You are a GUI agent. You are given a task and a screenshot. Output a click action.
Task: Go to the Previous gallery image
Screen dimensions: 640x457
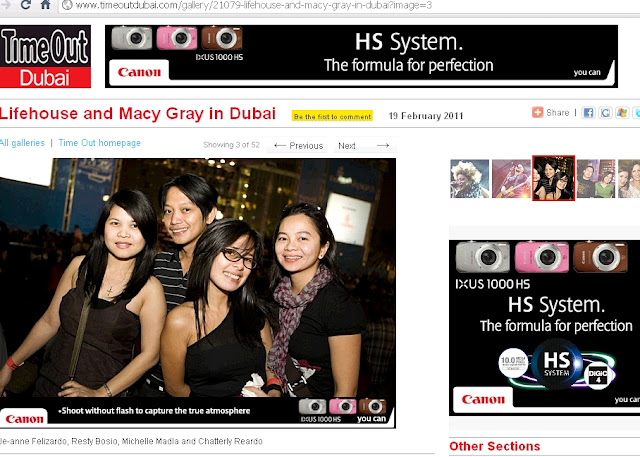pyautogui.click(x=298, y=146)
